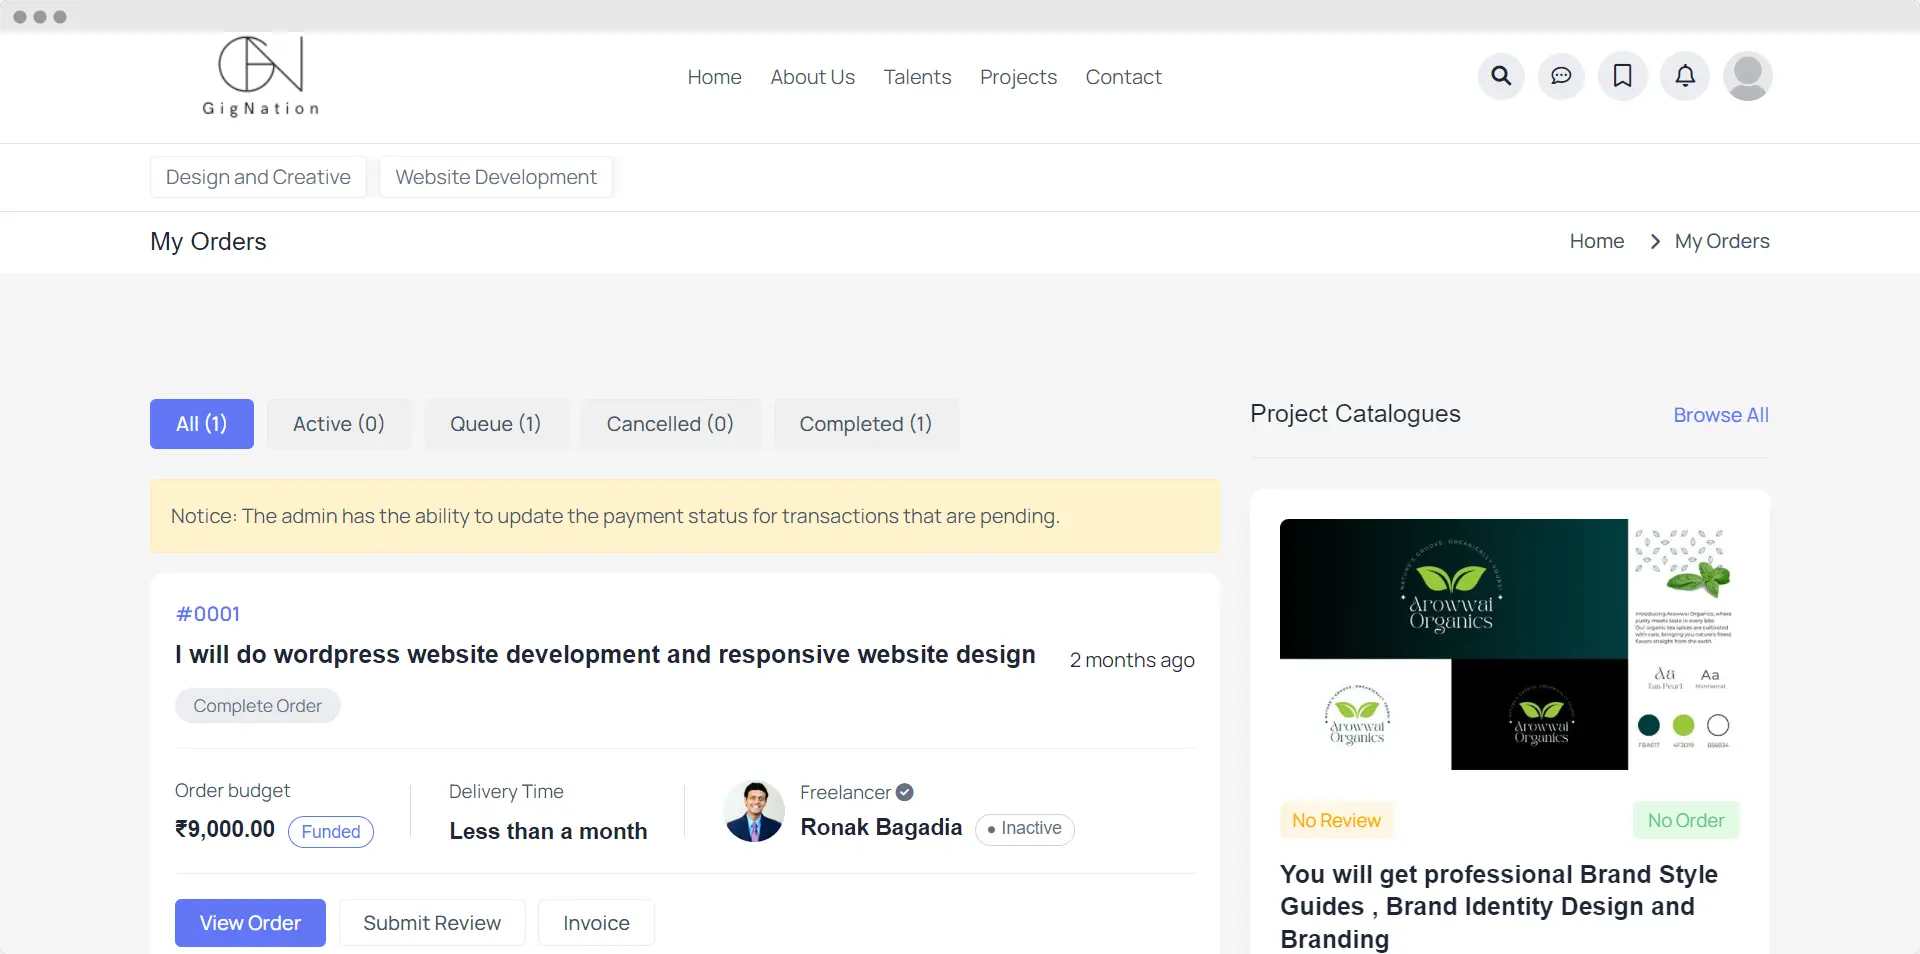Go to Home in the navigation
This screenshot has width=1920, height=954.
coord(714,77)
